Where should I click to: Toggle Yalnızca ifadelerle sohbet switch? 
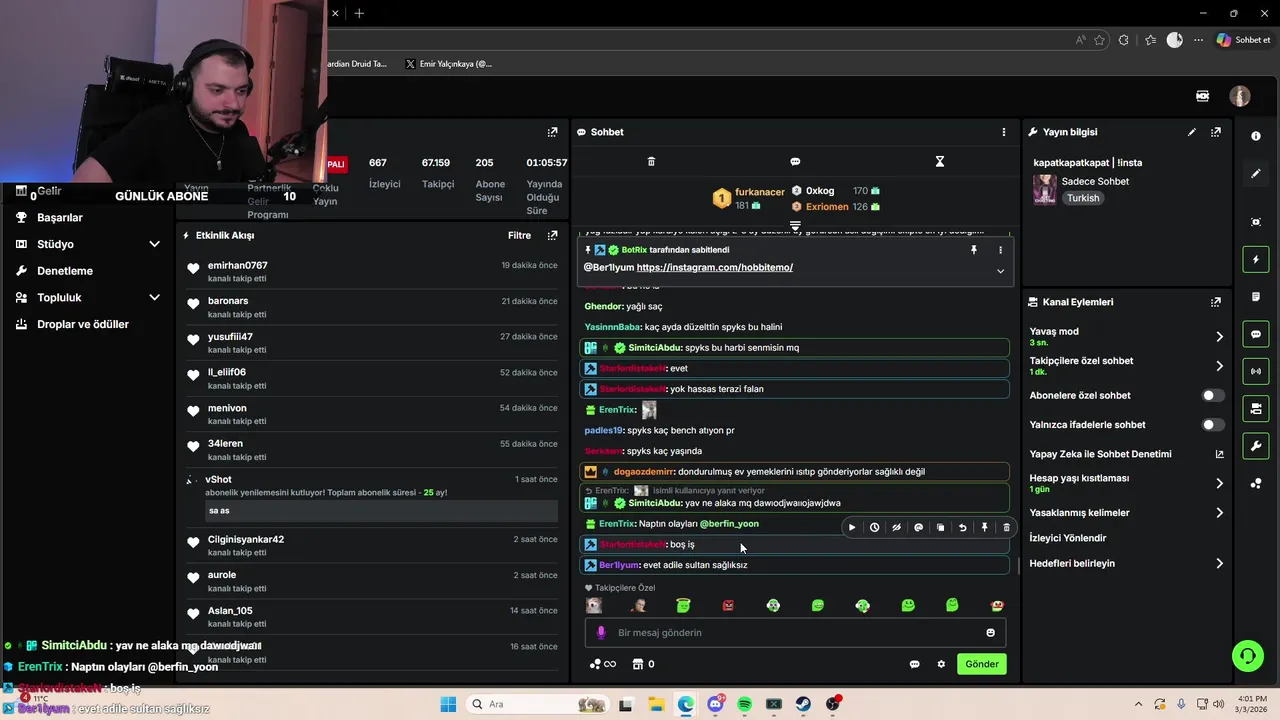coord(1212,425)
